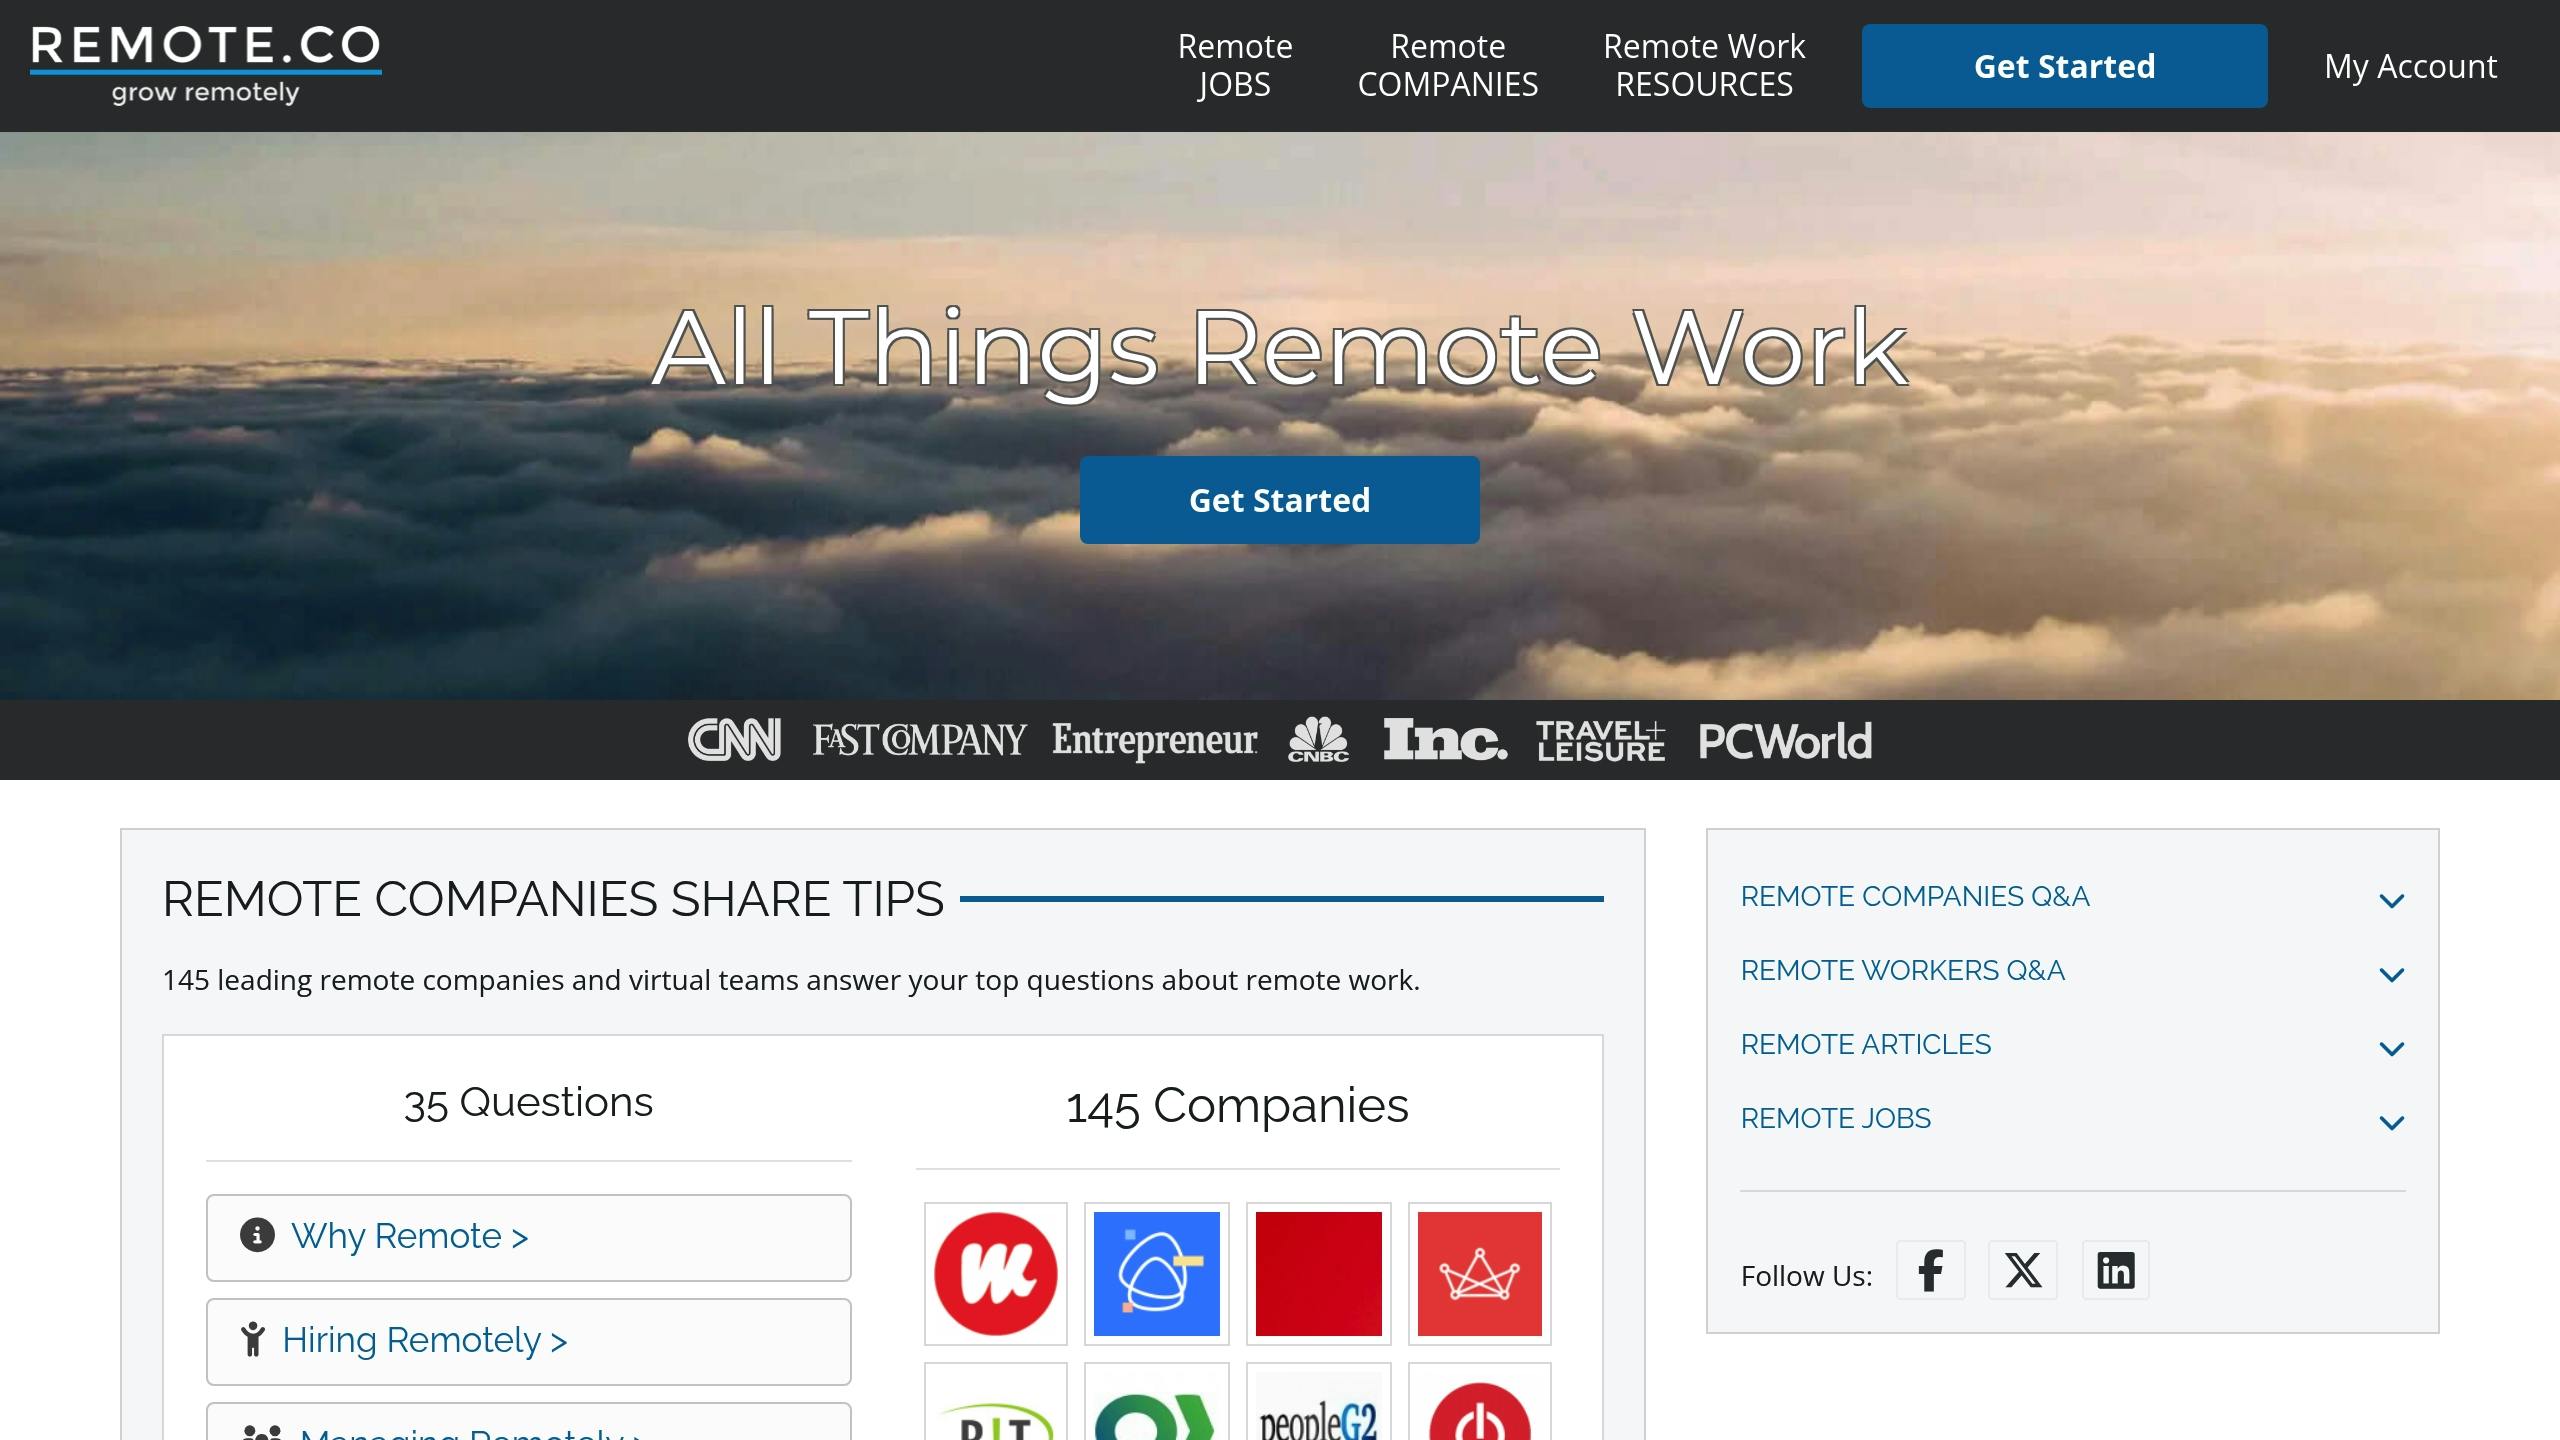Screen dimensions: 2560x1440
Task: Click the Entrepreneur media logo icon
Action: (1152, 738)
